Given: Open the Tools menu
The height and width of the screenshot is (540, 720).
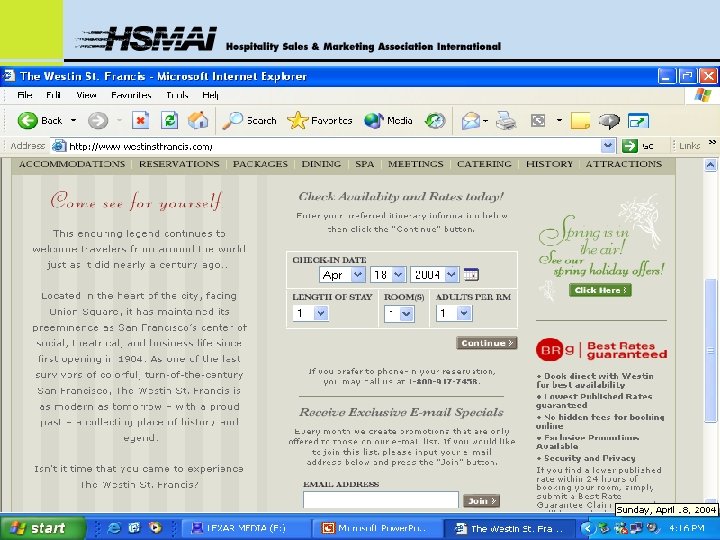Looking at the screenshot, I should coord(177,95).
